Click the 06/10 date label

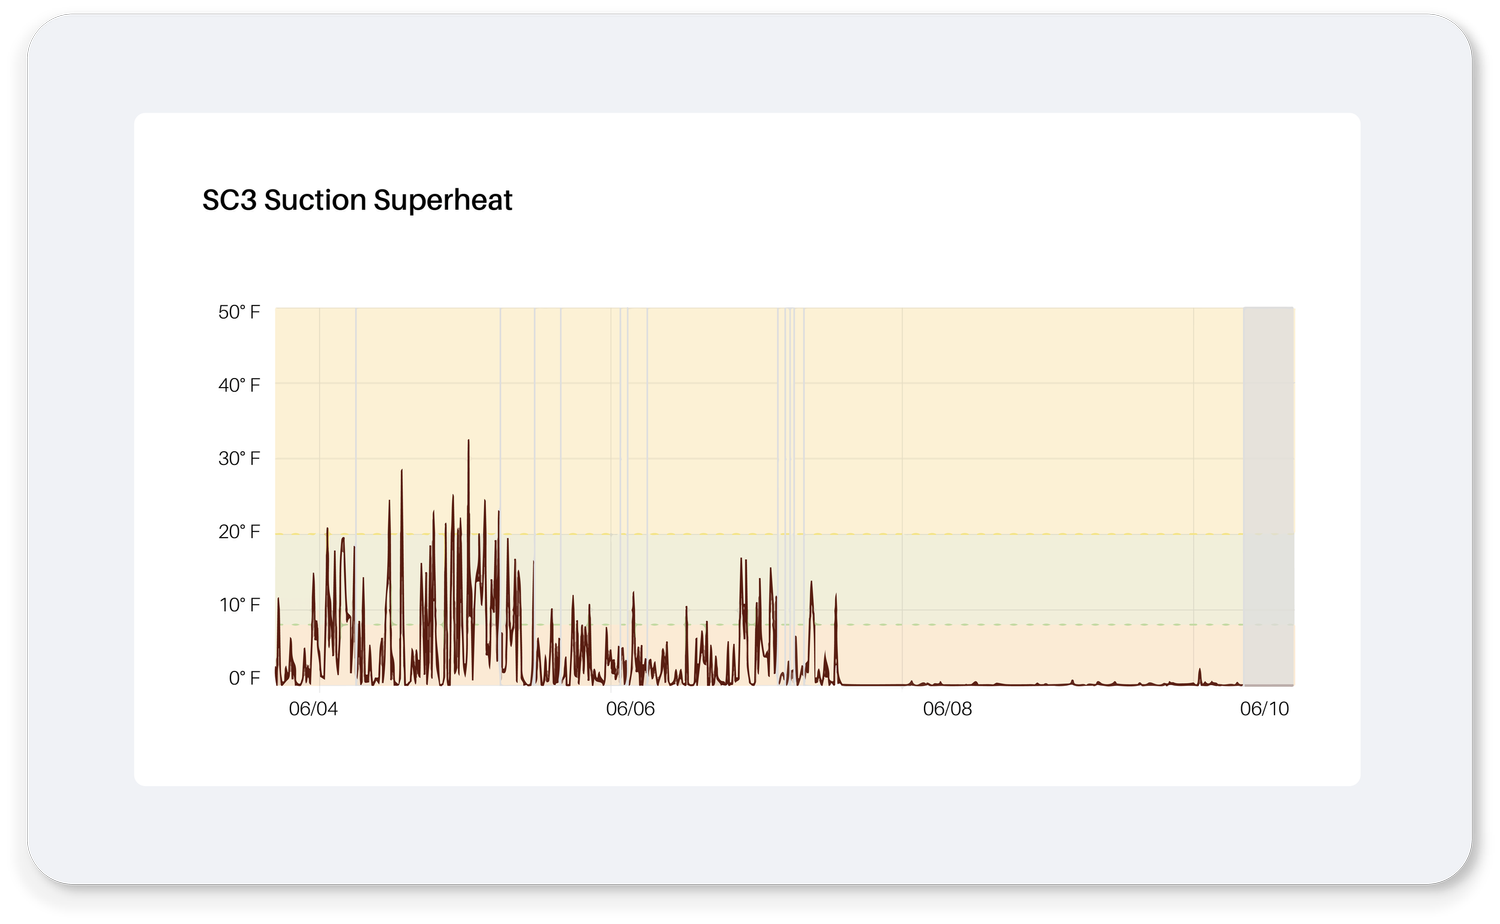(1263, 710)
